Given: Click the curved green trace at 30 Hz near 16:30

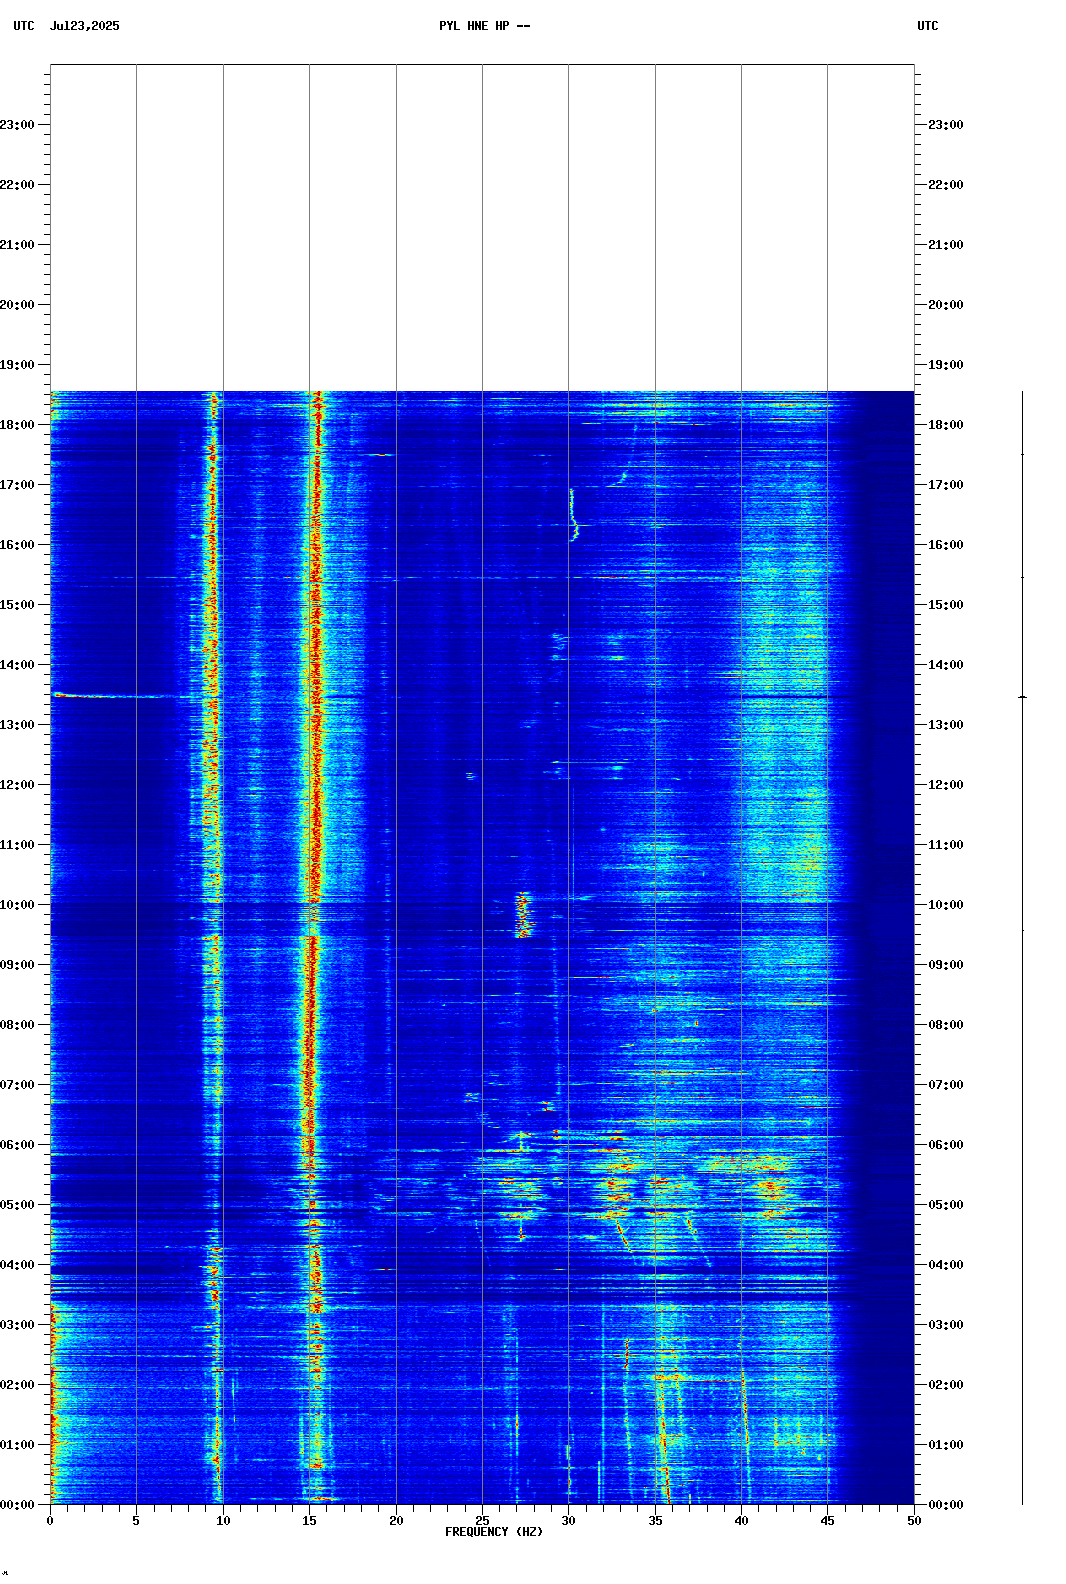Looking at the screenshot, I should (573, 515).
